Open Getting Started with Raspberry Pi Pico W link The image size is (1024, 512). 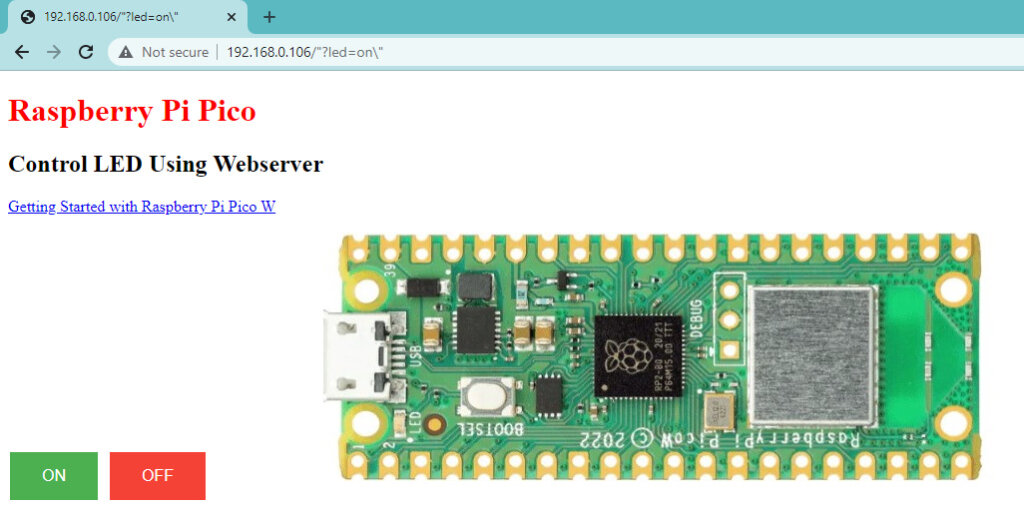coord(142,207)
